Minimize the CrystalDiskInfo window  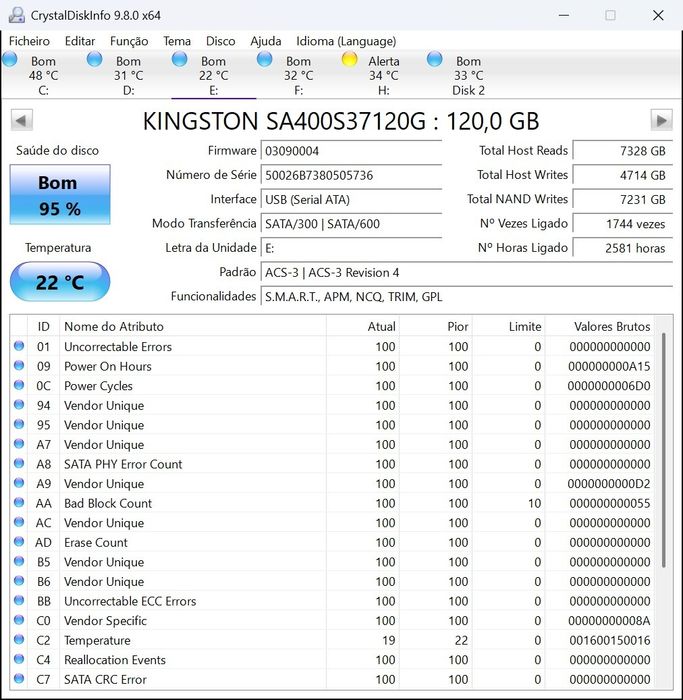tap(564, 15)
